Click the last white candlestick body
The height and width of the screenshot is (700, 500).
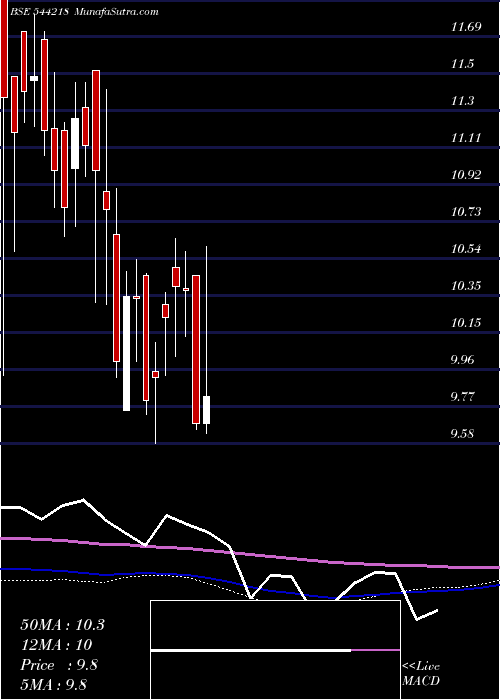[x=207, y=410]
